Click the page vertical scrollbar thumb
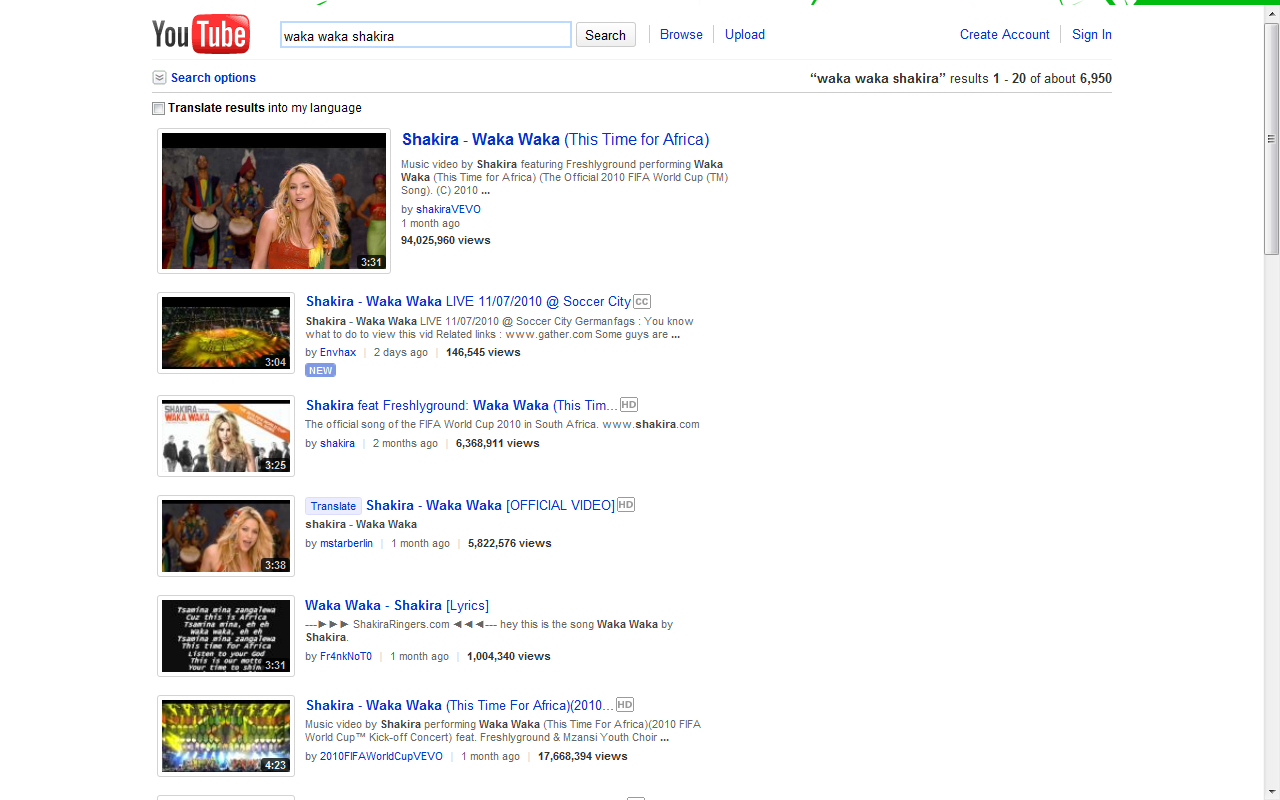 [x=1272, y=138]
